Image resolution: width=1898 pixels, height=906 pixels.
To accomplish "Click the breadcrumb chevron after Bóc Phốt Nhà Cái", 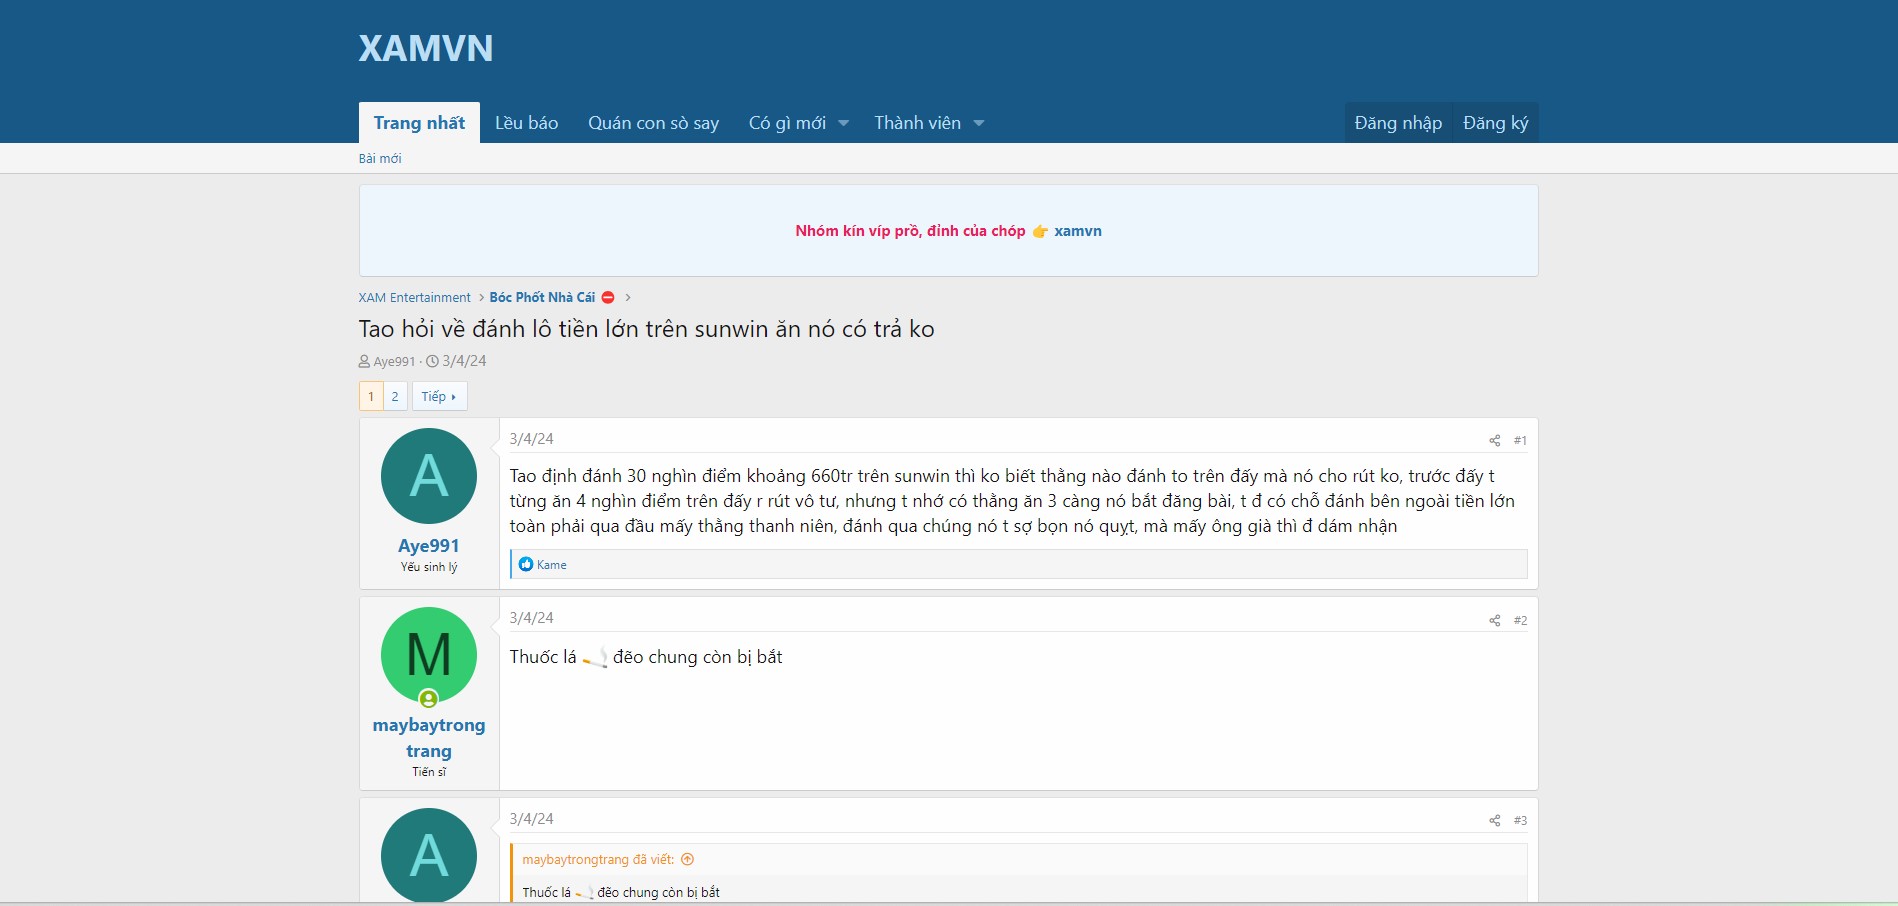I will [628, 298].
